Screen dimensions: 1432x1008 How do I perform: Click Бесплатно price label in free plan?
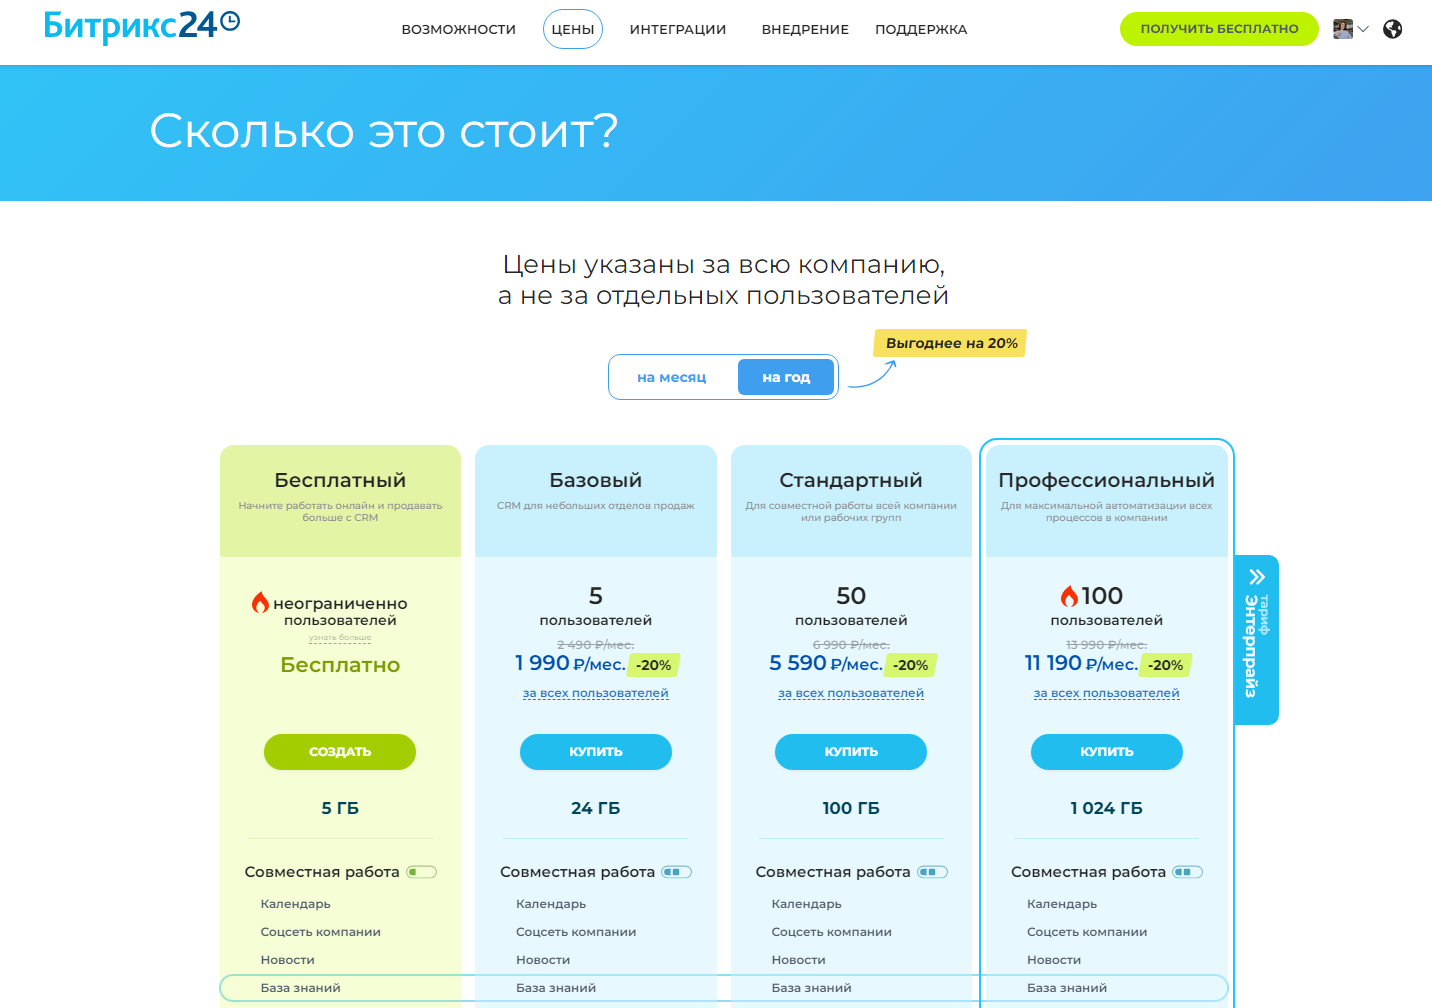pos(340,665)
